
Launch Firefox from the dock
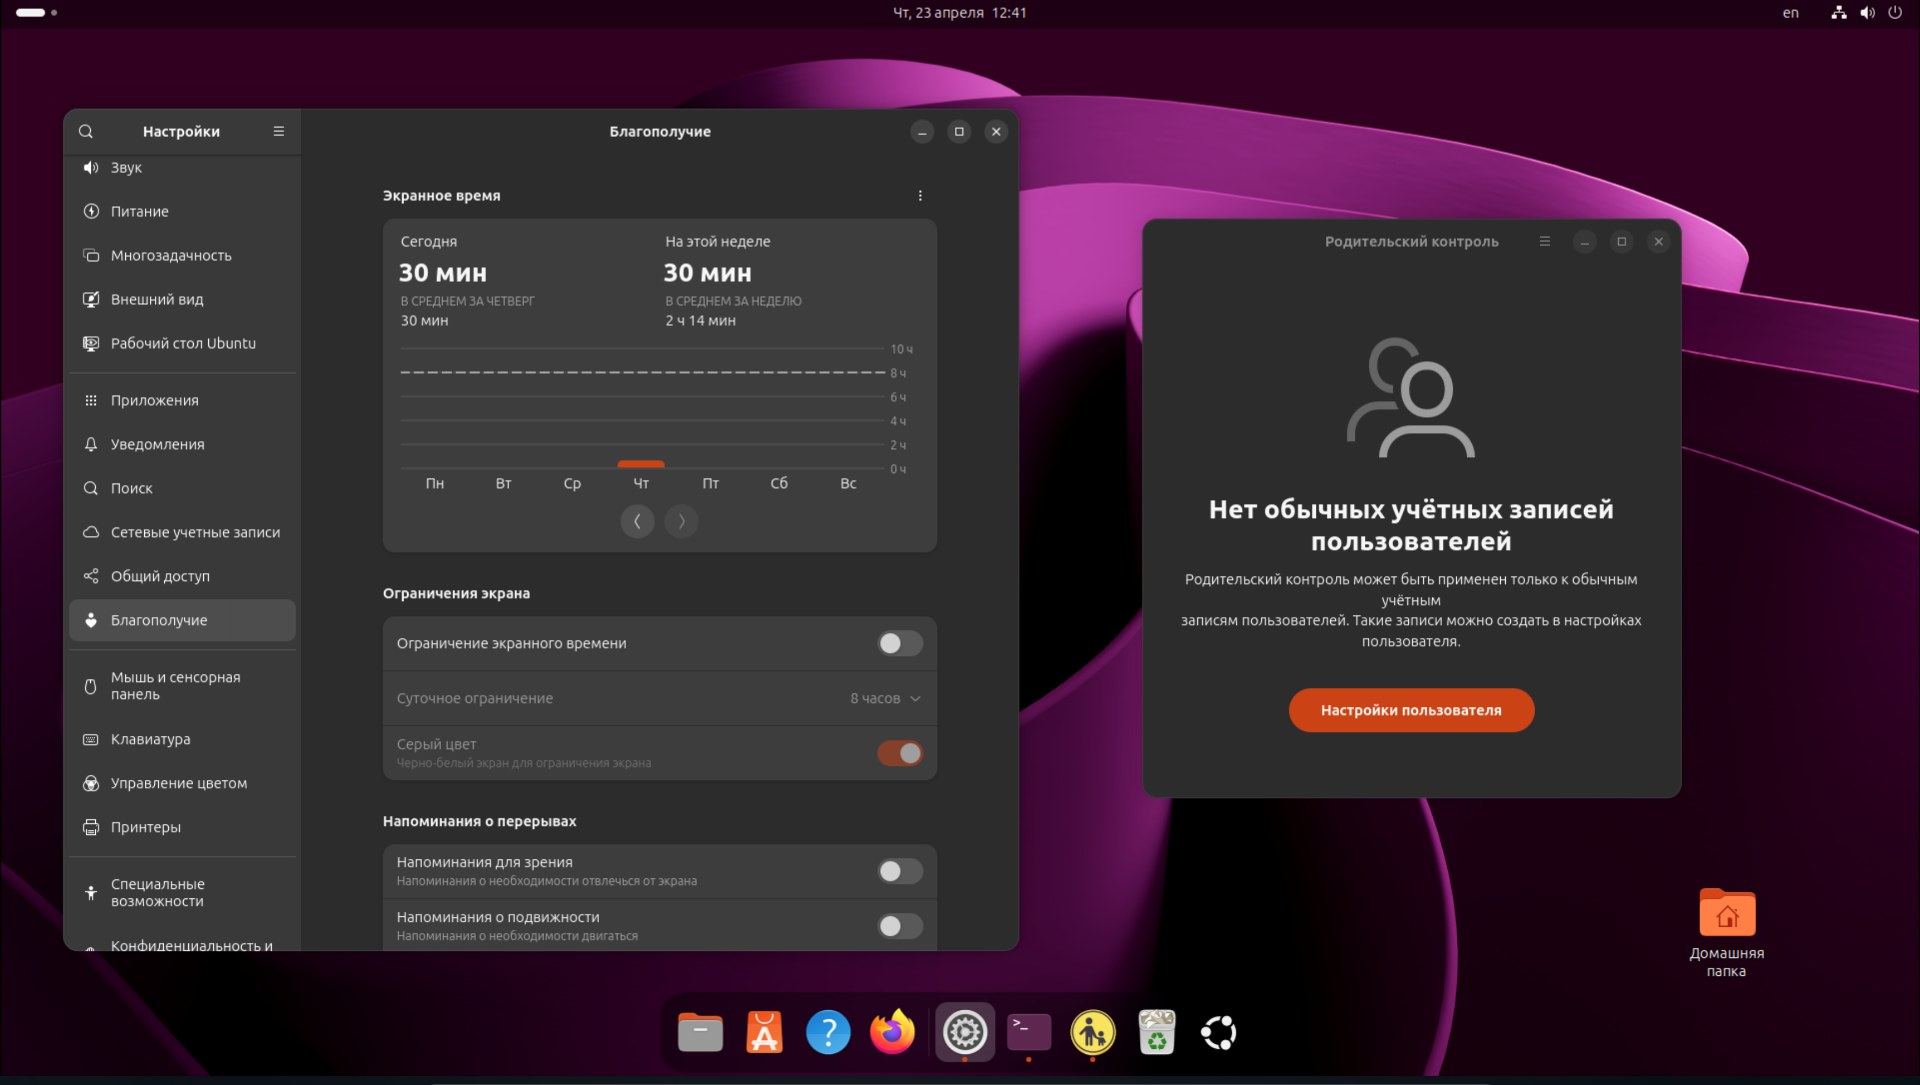892,1032
